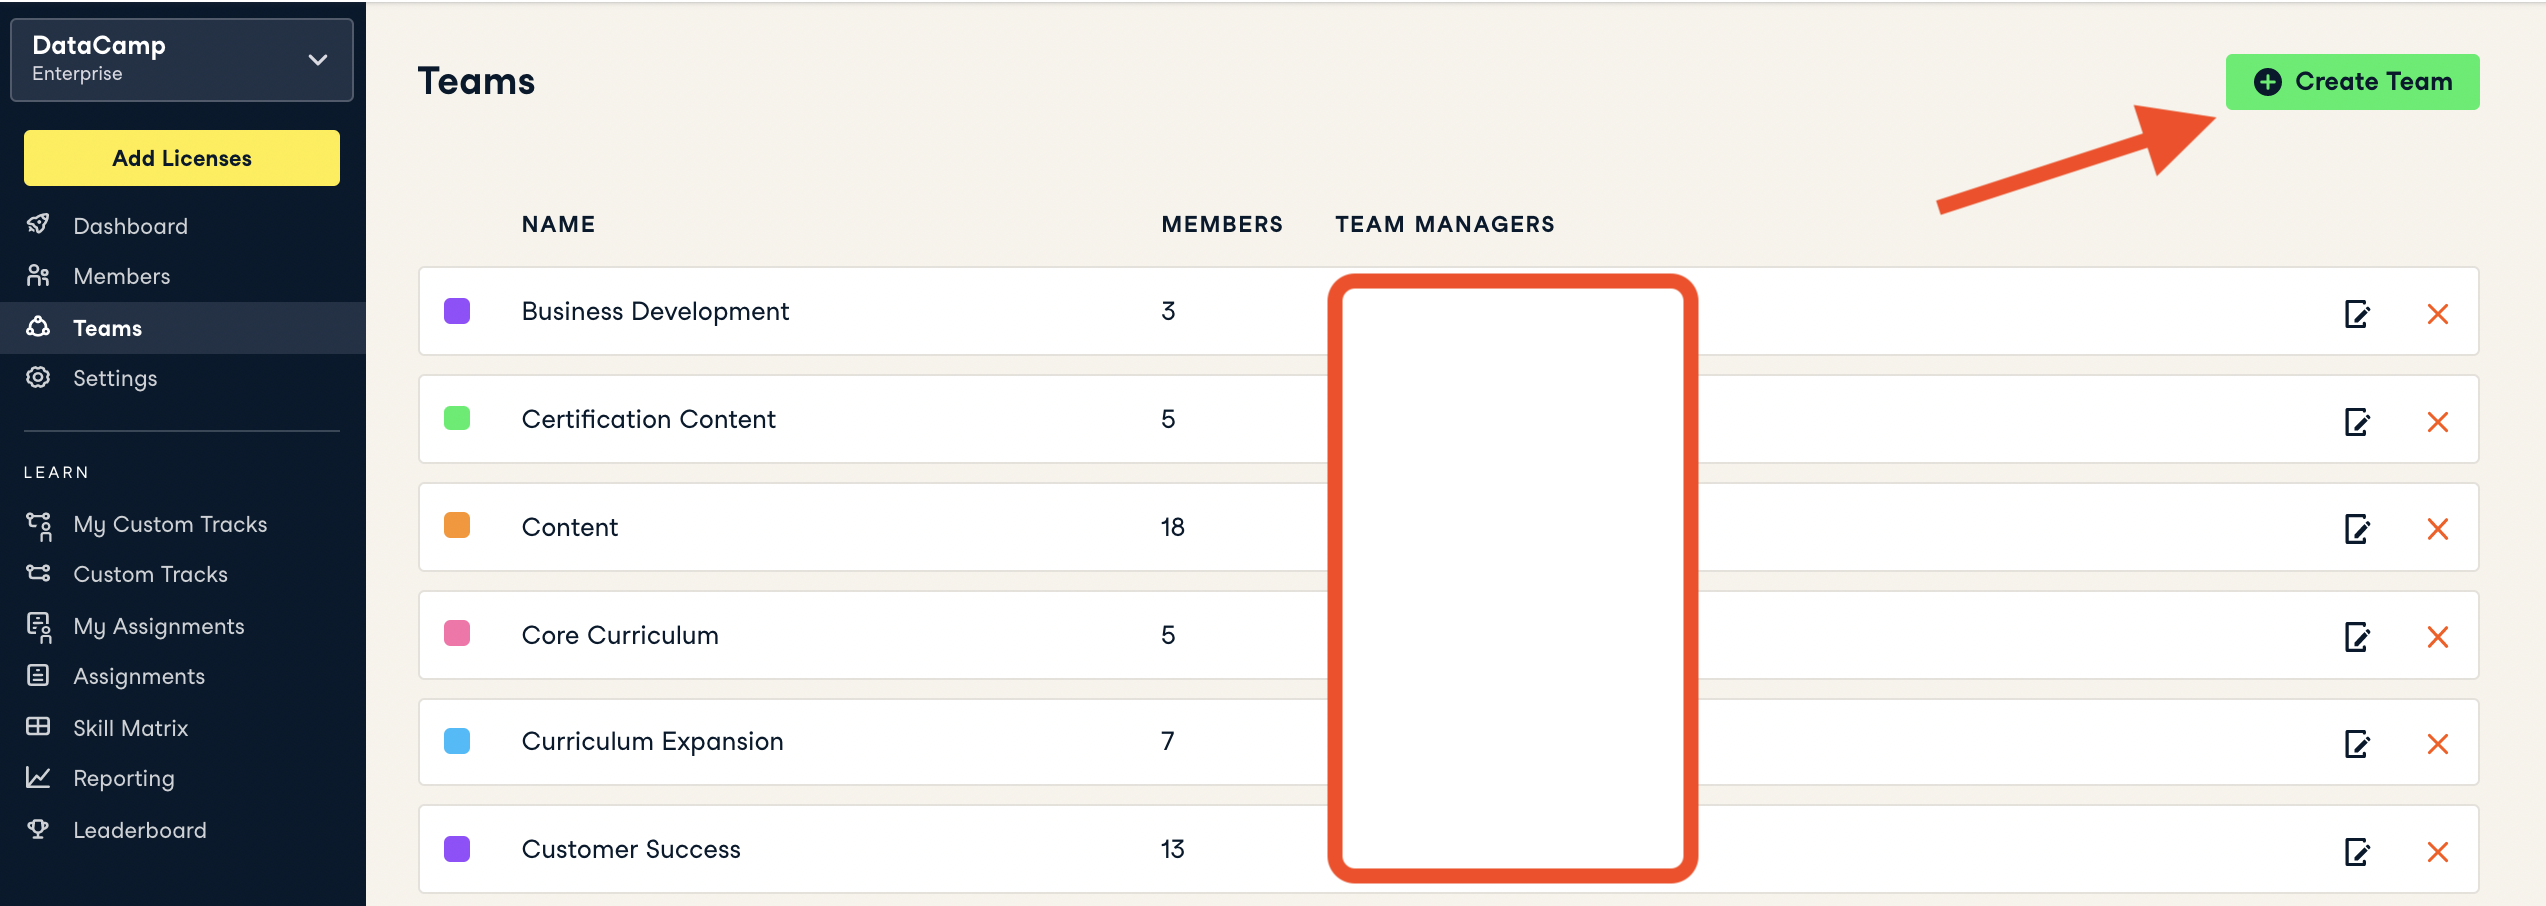Open the Assignments page in sidebar
This screenshot has height=906, width=2546.
point(139,677)
